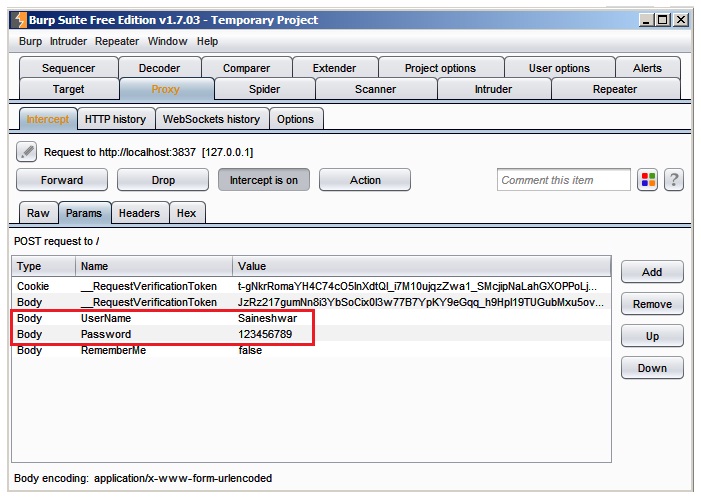
Task: Click the Comment this item field
Action: pyautogui.click(x=563, y=180)
